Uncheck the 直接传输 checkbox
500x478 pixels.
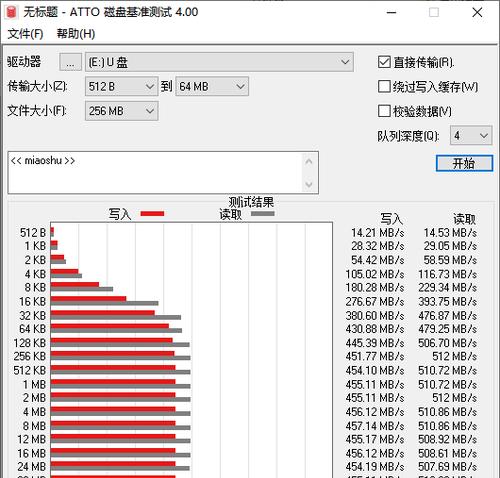click(384, 62)
